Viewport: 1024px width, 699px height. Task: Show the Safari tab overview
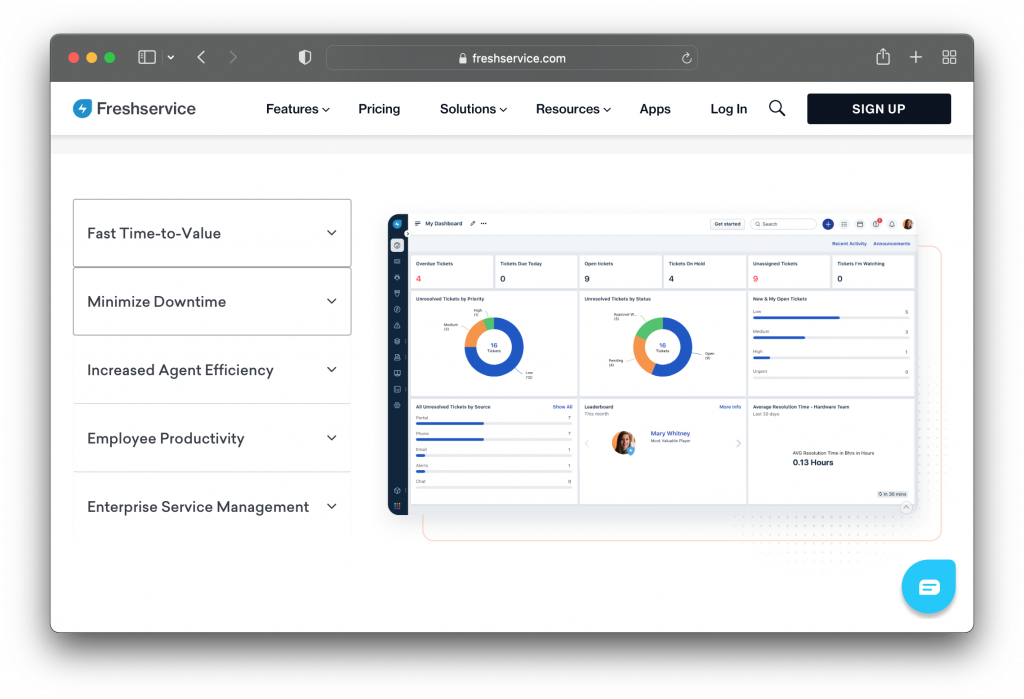pos(949,57)
